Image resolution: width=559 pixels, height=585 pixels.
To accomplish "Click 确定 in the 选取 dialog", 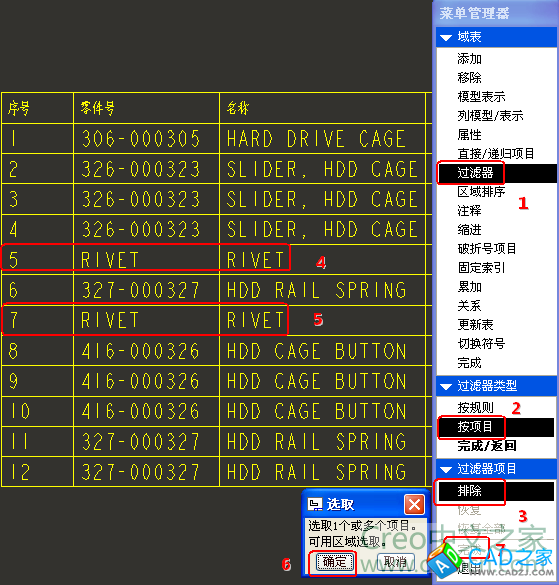I will coord(334,562).
